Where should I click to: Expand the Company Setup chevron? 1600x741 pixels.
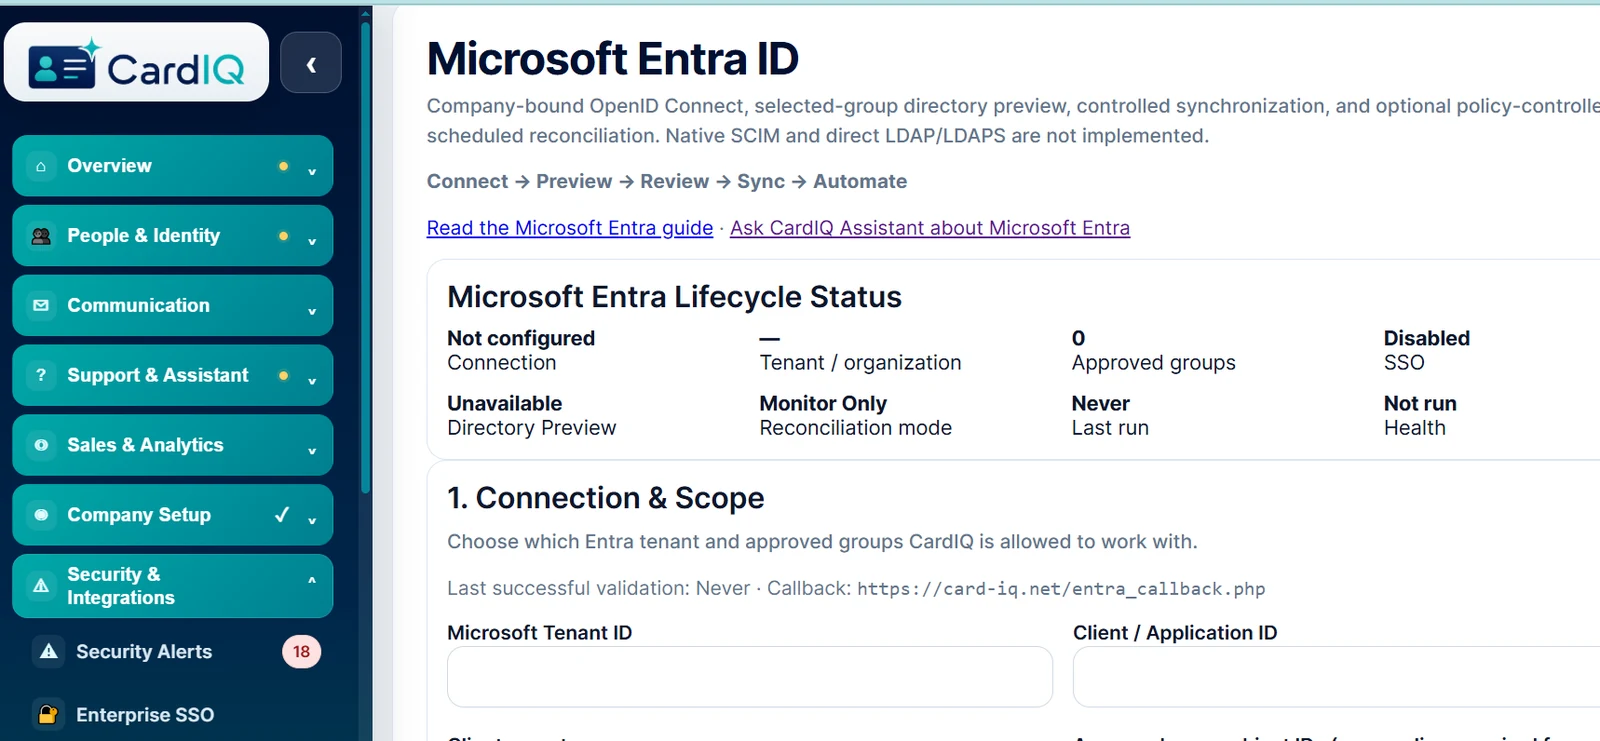(312, 520)
